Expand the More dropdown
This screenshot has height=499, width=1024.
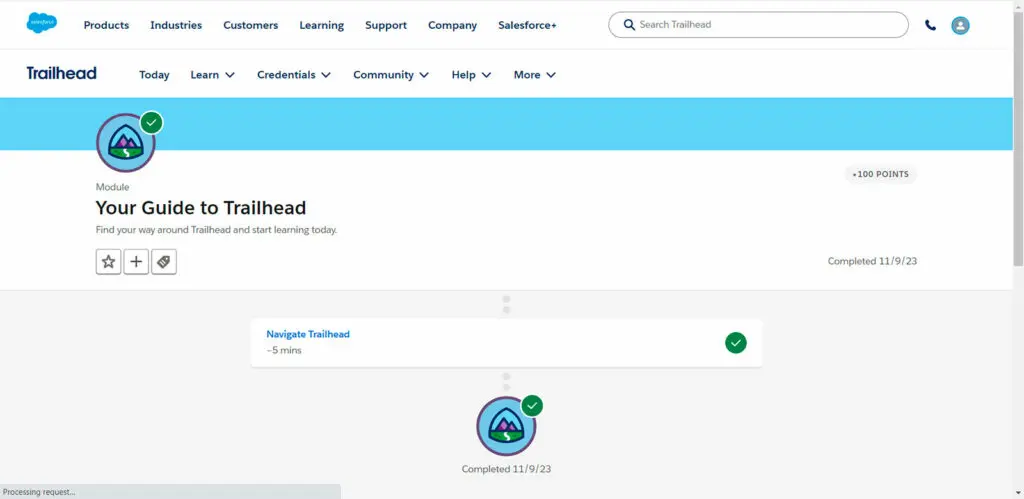click(534, 75)
